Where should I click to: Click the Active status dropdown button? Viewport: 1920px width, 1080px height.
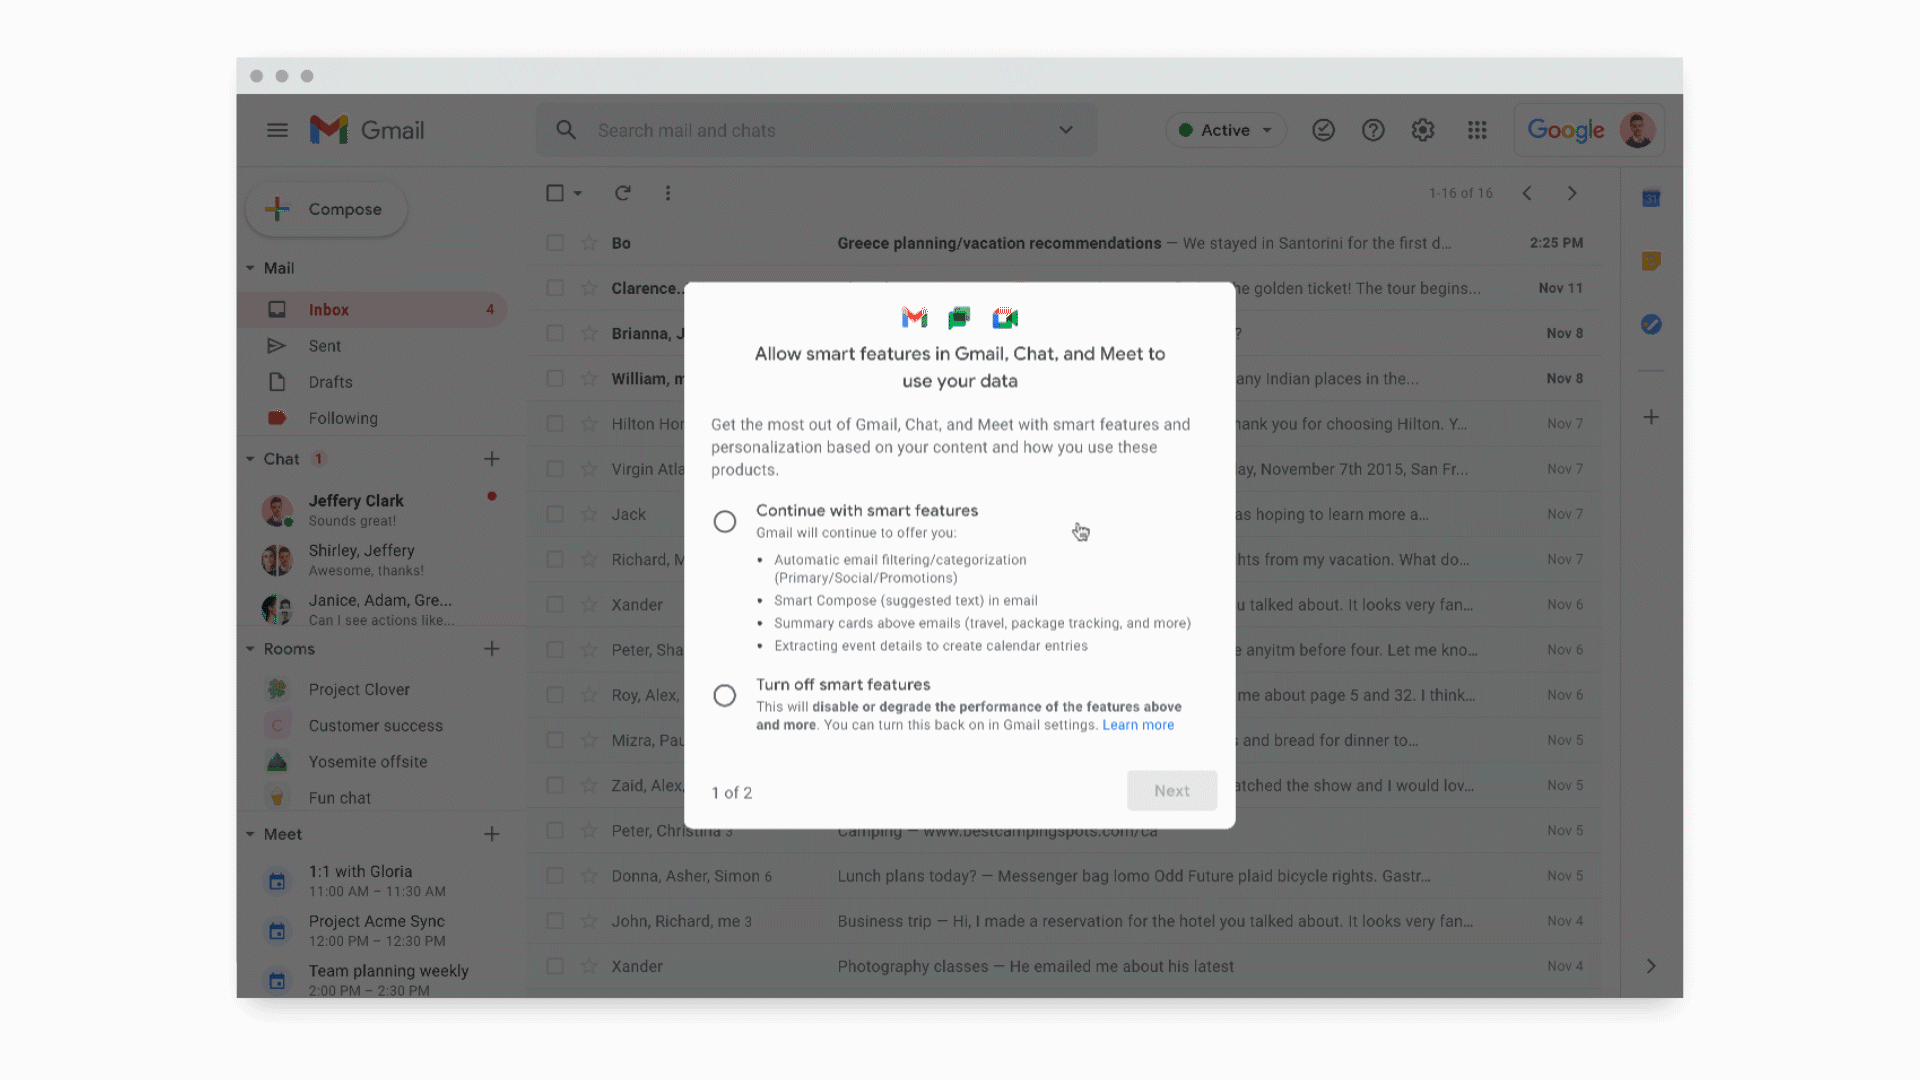click(1222, 128)
